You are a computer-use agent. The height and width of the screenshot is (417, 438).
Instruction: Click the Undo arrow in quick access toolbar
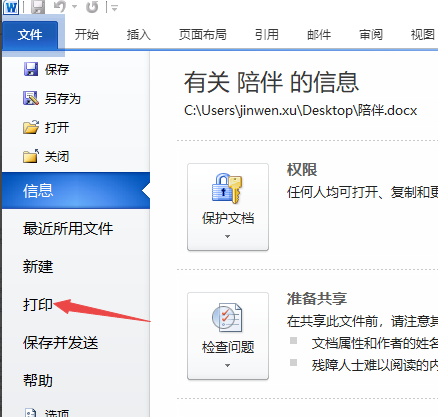coord(60,7)
